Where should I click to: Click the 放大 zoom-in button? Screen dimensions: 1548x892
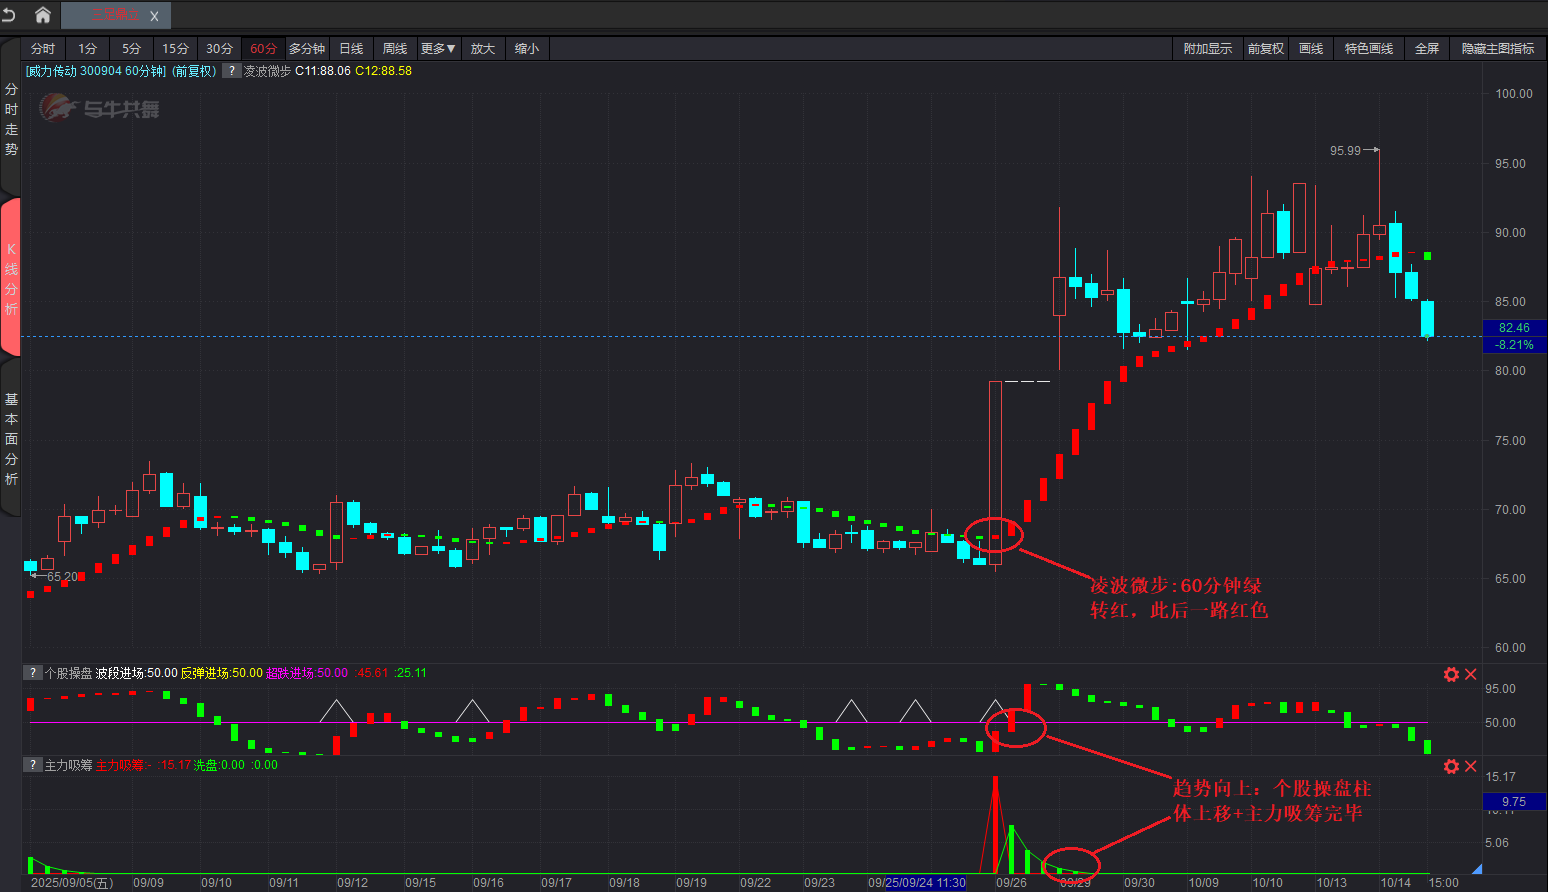483,49
